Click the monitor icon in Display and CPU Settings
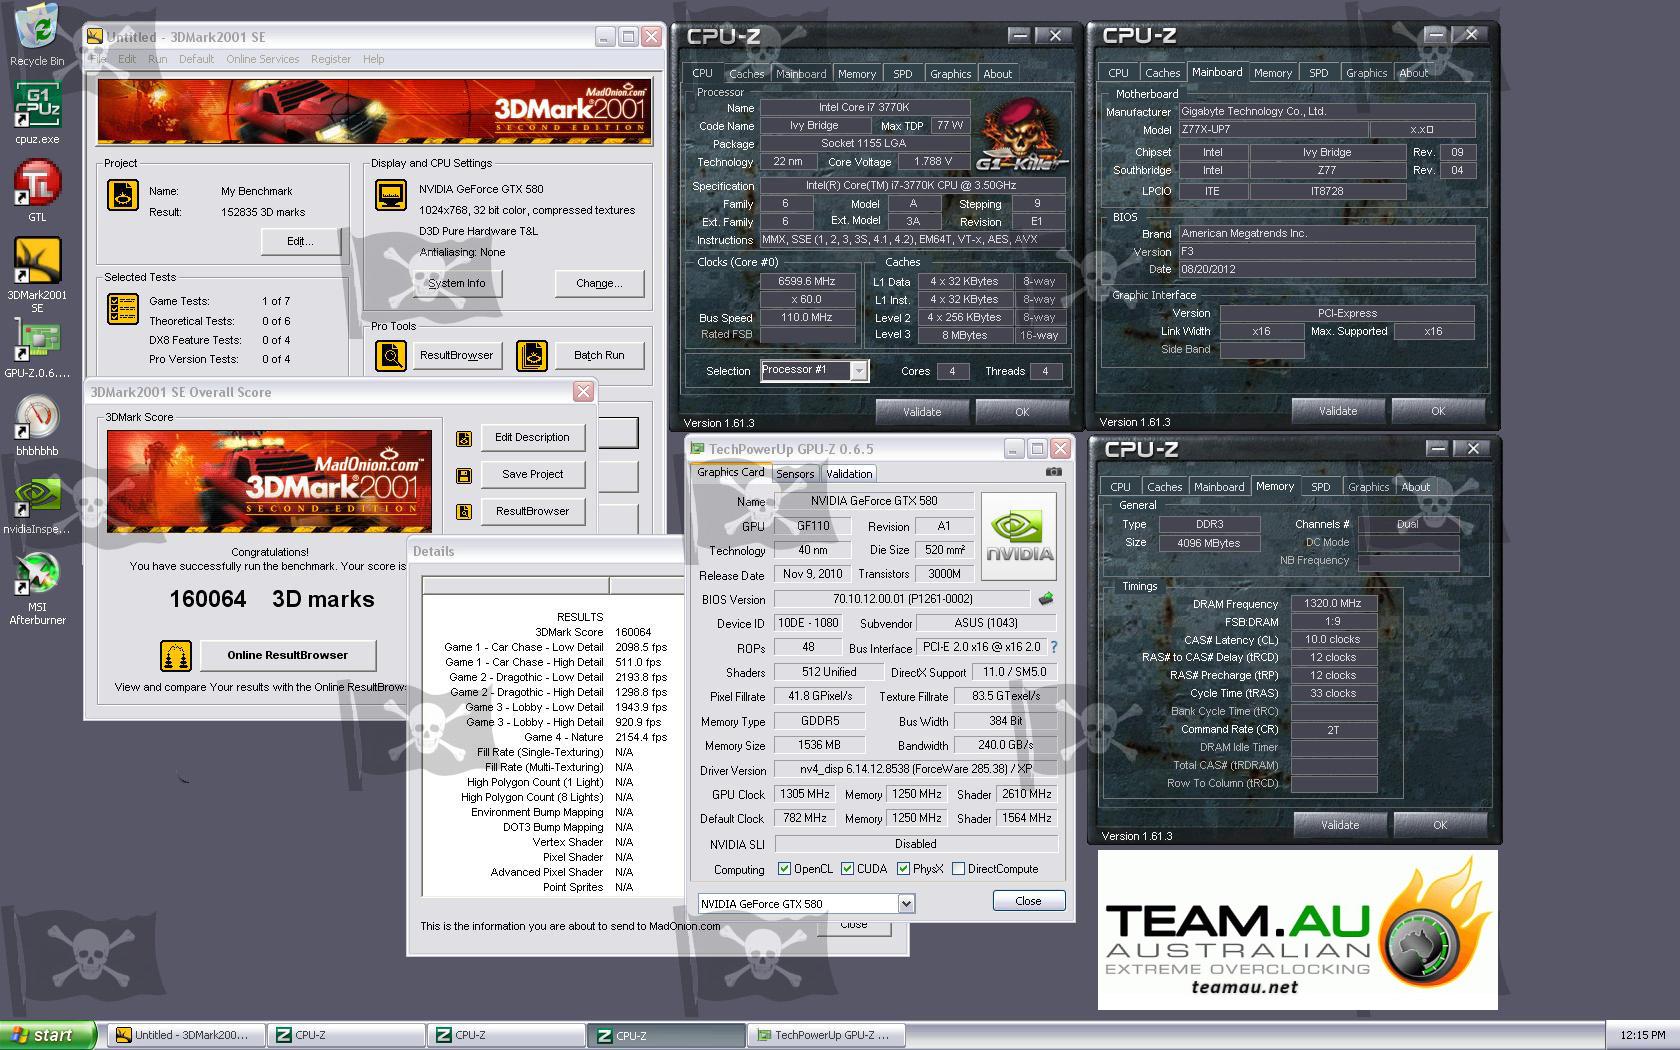 391,195
